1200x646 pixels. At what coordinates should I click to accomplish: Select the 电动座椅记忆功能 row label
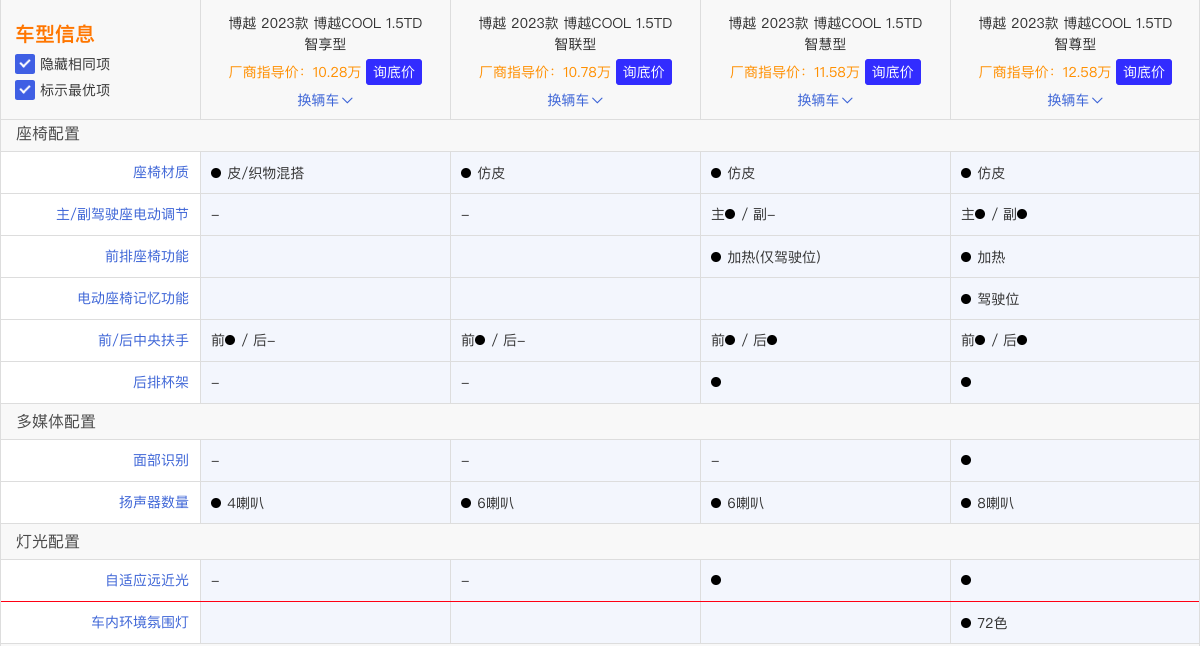pos(133,298)
